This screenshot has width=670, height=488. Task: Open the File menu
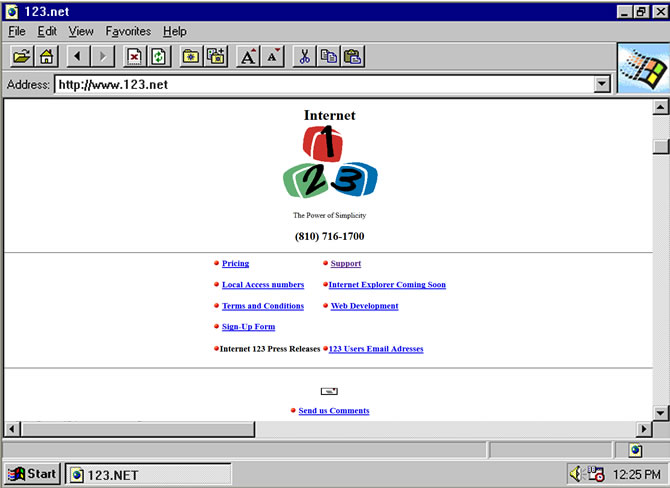[17, 32]
